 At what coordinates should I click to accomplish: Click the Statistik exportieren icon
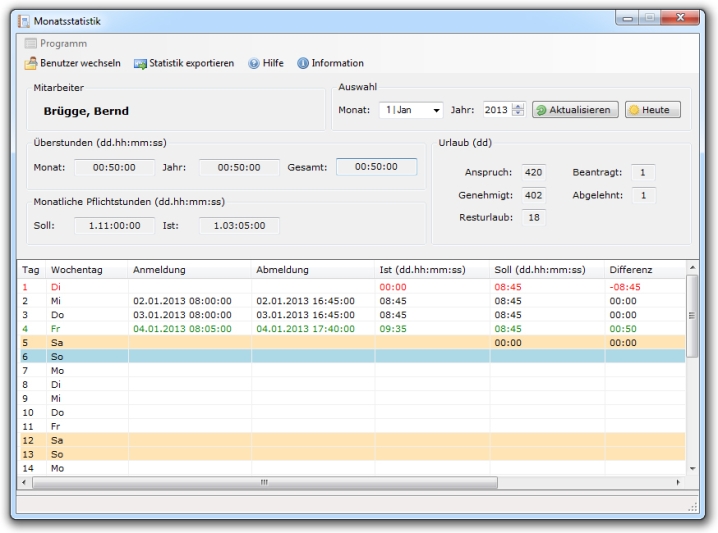(140, 63)
